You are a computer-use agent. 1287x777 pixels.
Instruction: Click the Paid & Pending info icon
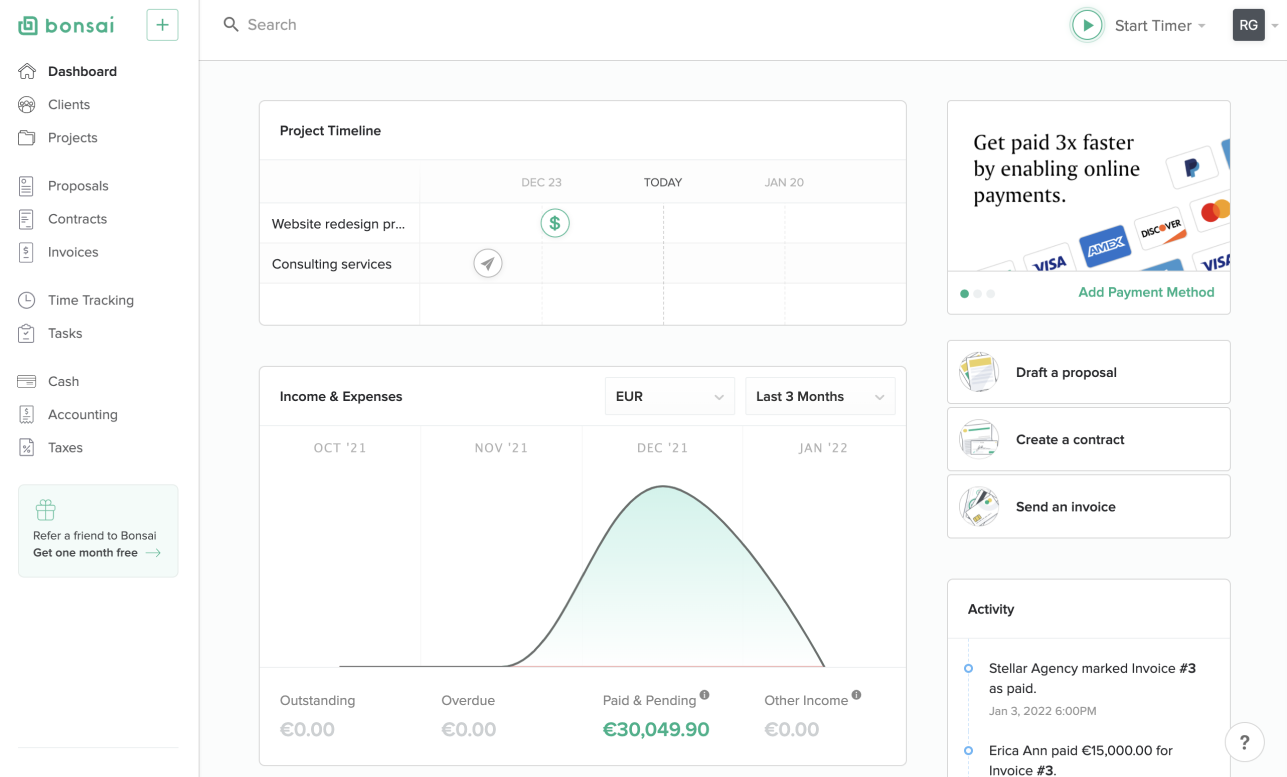[x=704, y=695]
